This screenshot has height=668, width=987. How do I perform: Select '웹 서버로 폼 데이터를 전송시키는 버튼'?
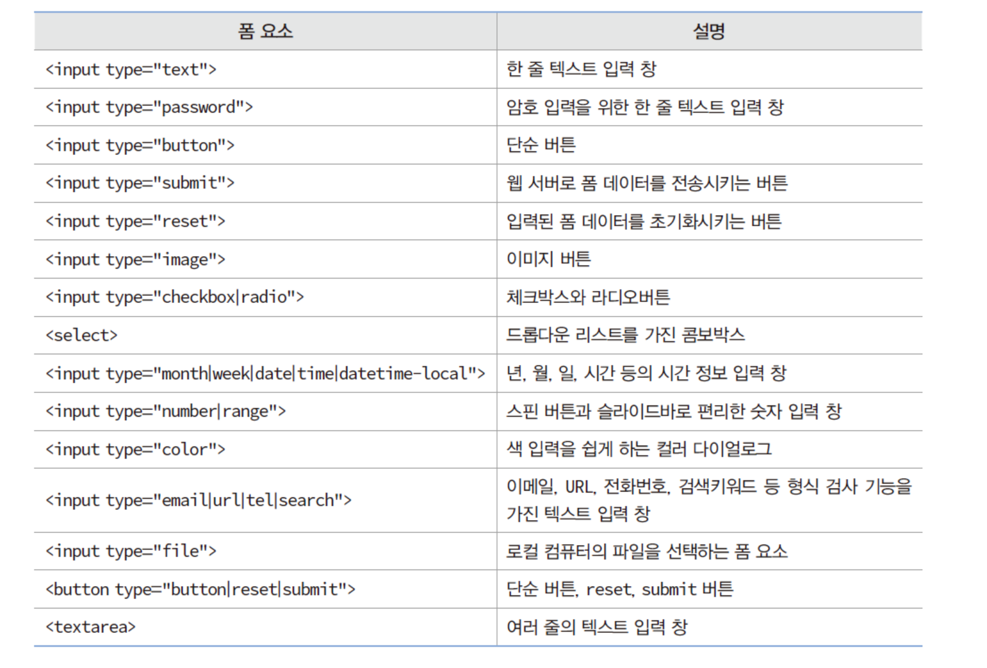tap(647, 183)
